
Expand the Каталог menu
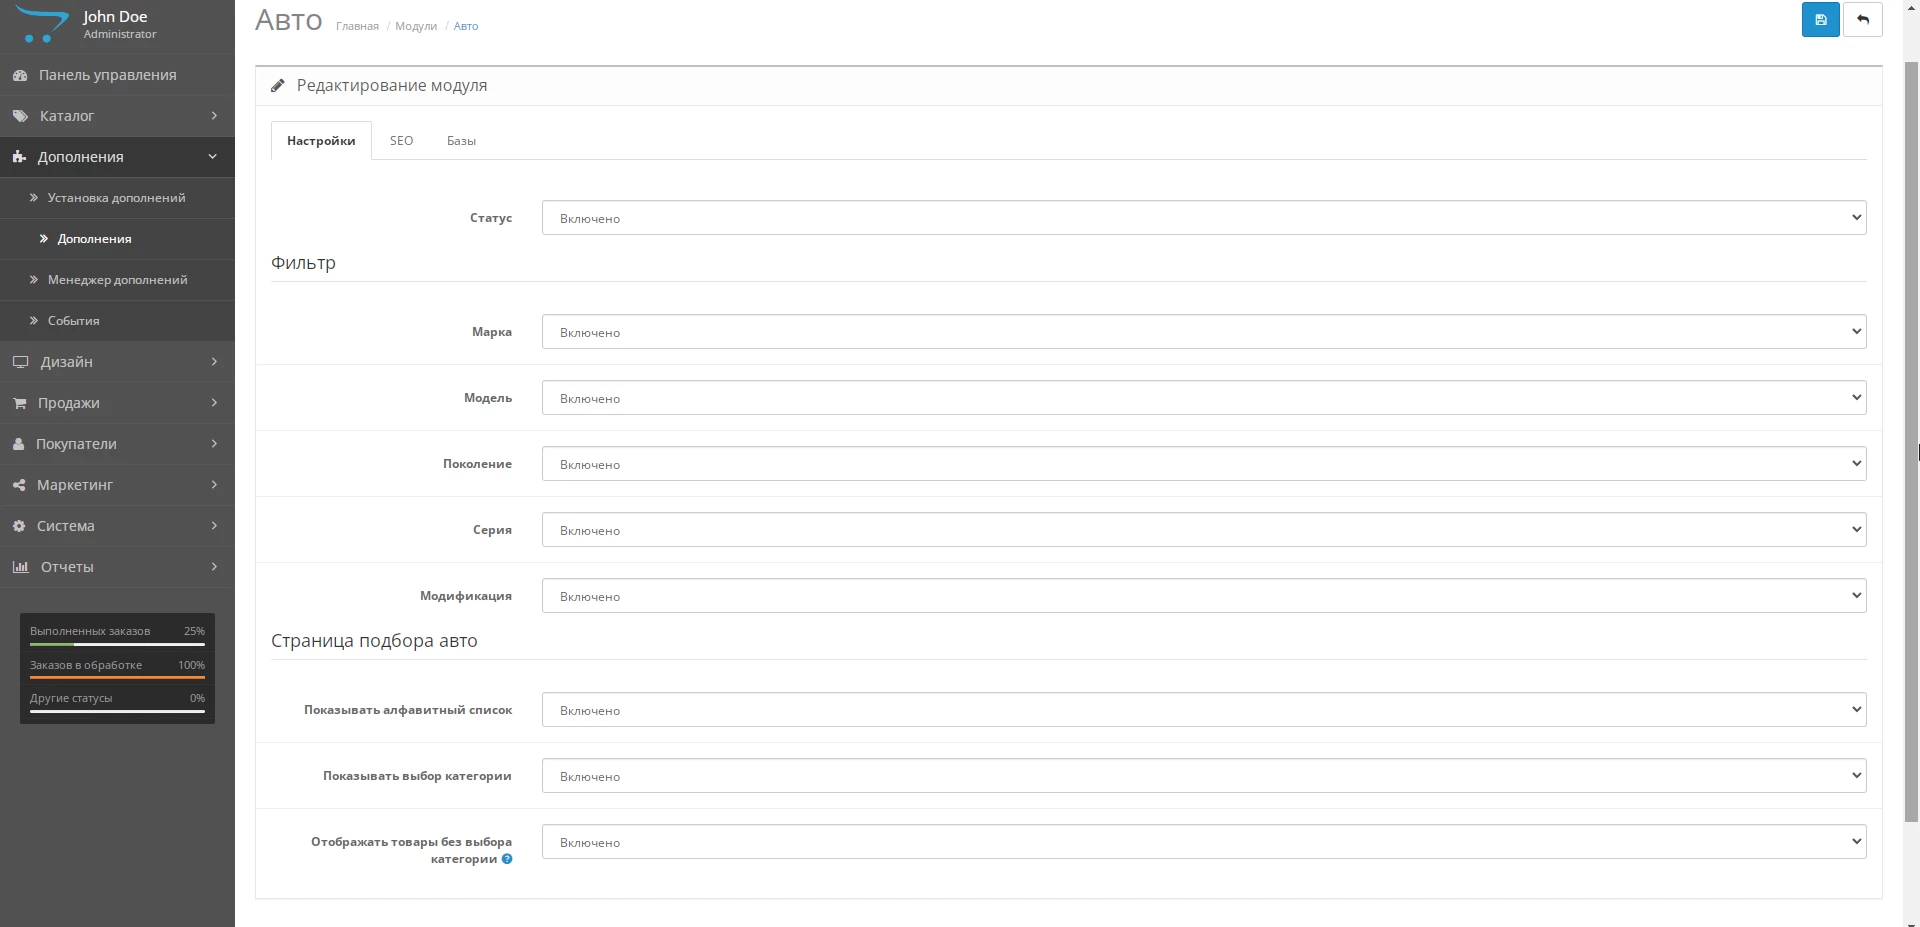pyautogui.click(x=117, y=116)
